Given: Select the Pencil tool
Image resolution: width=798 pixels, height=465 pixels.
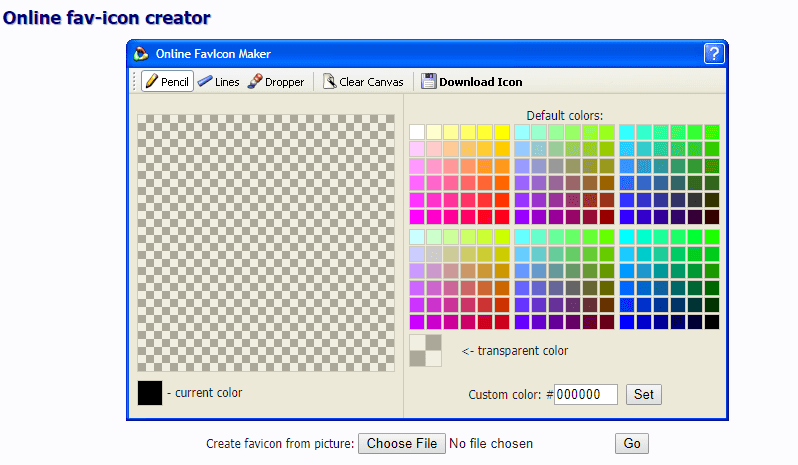Looking at the screenshot, I should coord(167,81).
